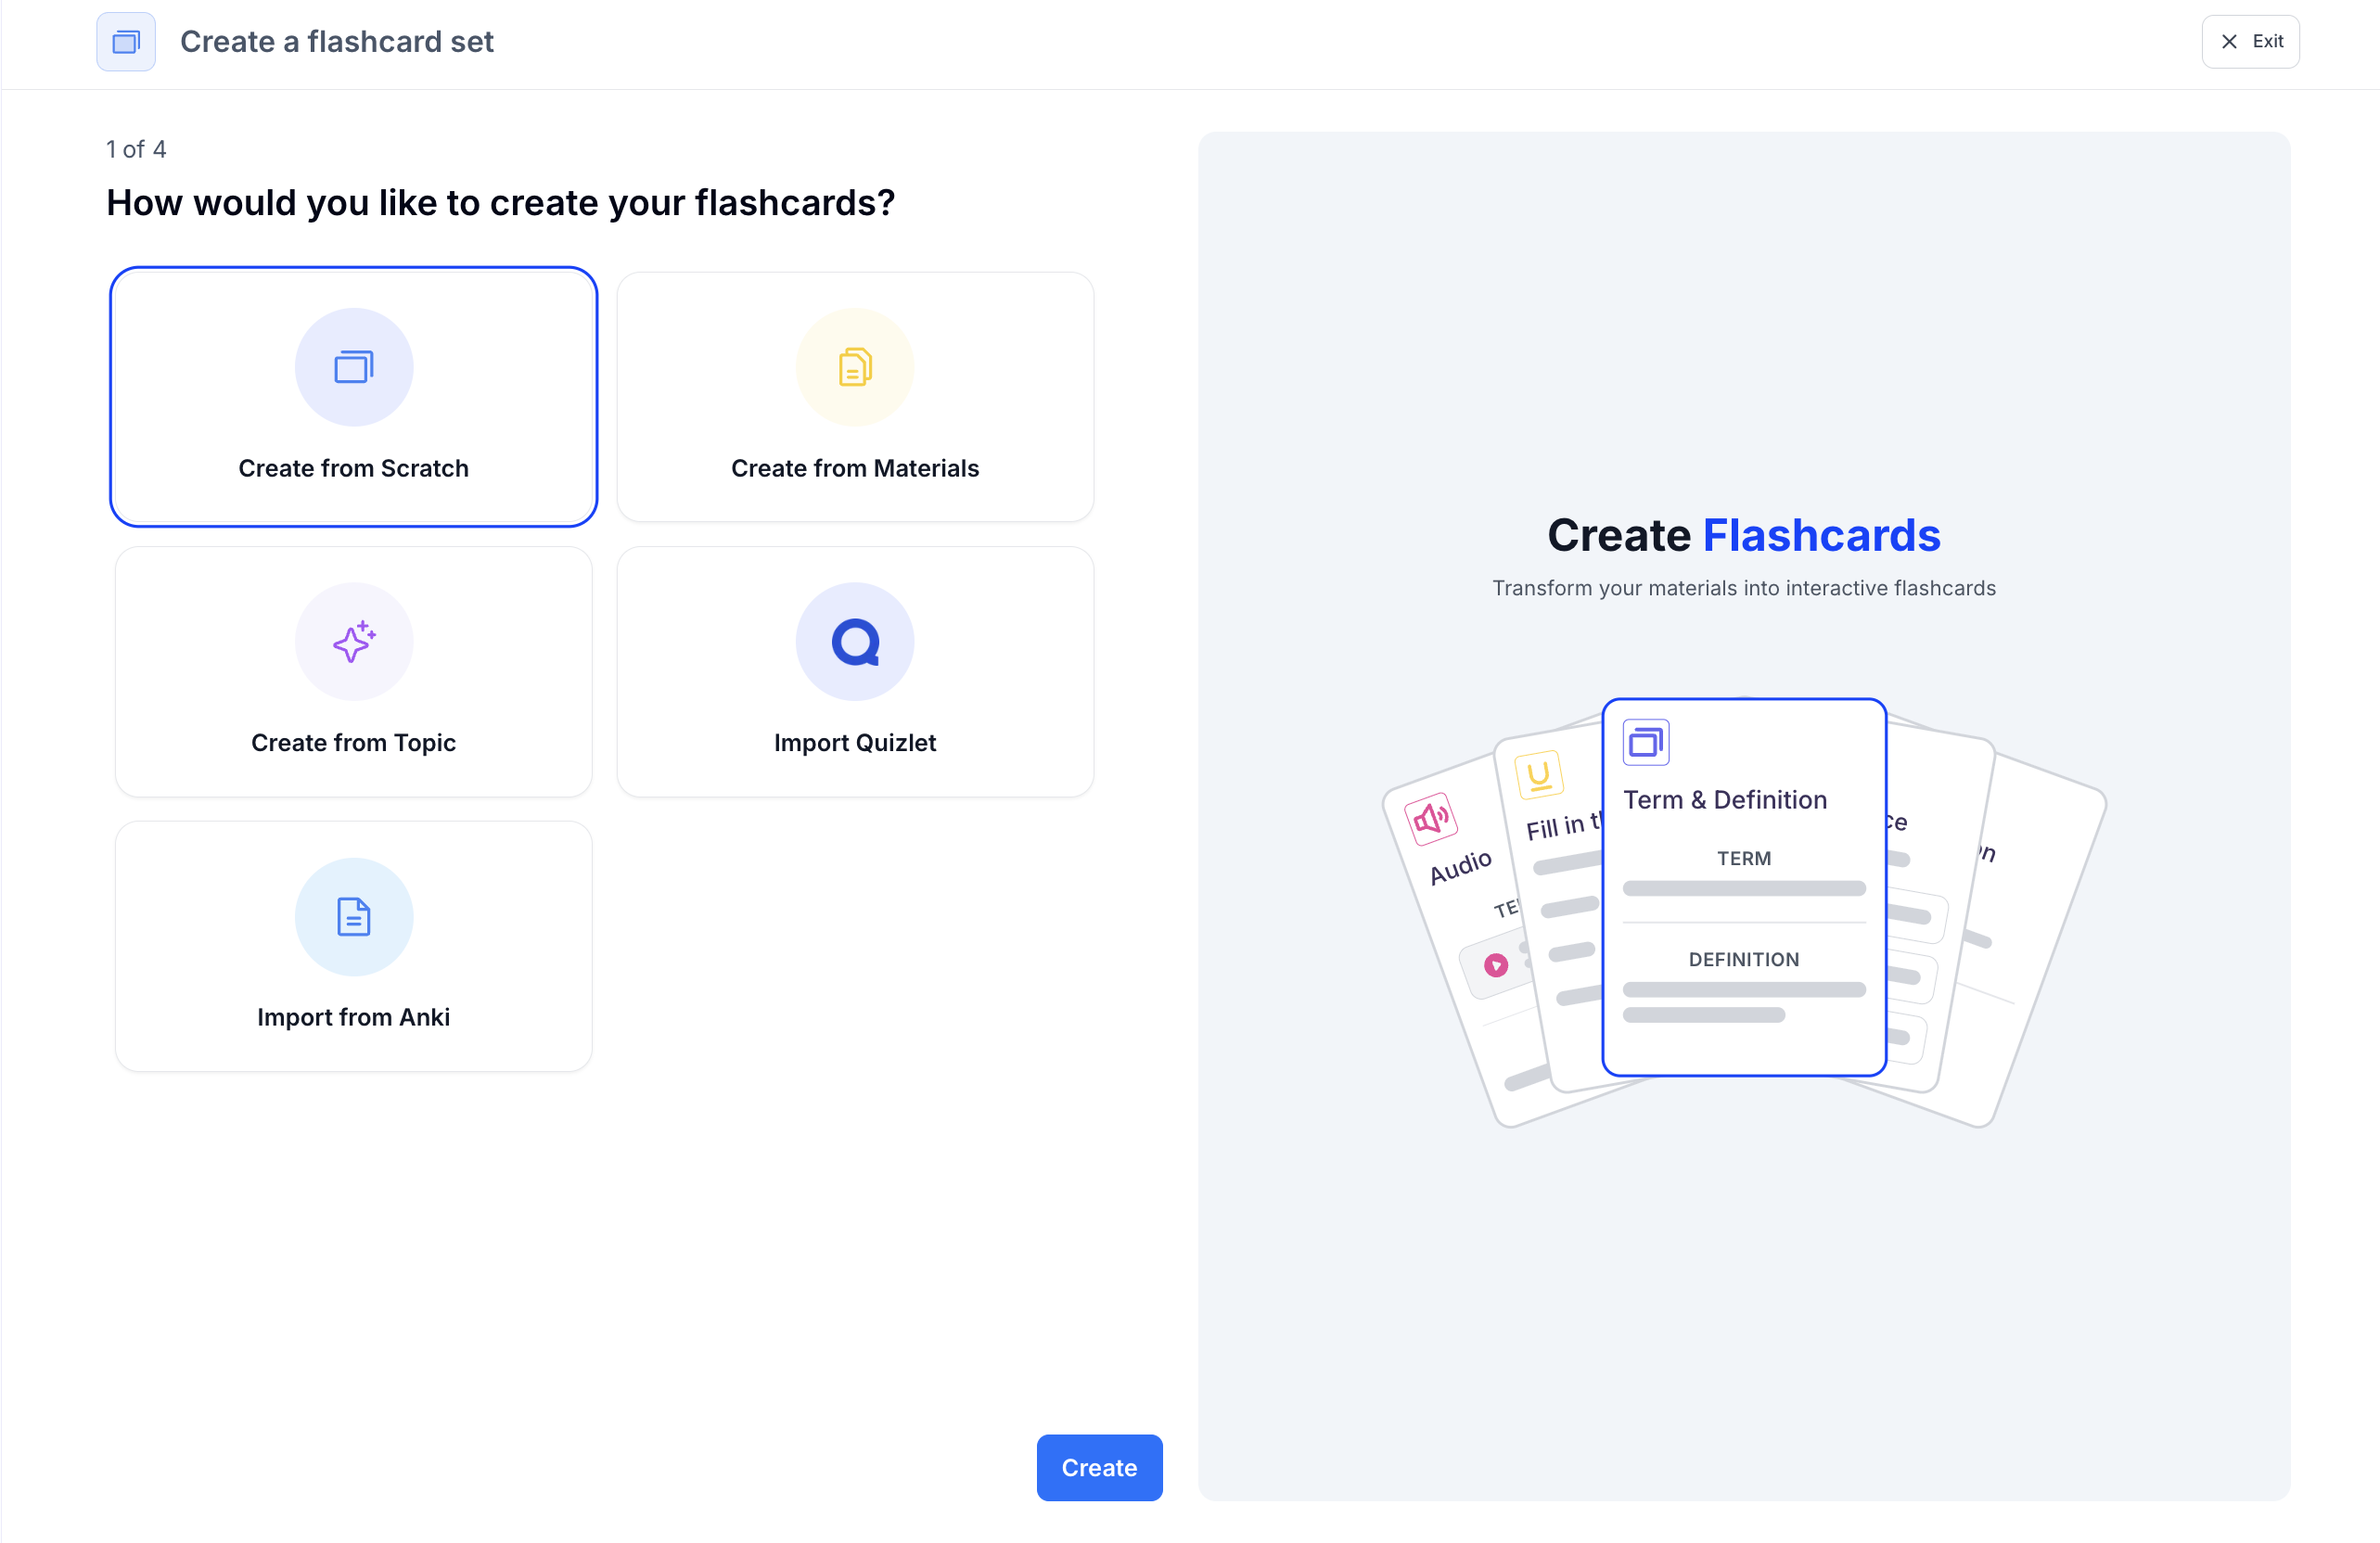Click the Anki document file icon
Screen dimensions: 2380x1543
pyautogui.click(x=353, y=916)
